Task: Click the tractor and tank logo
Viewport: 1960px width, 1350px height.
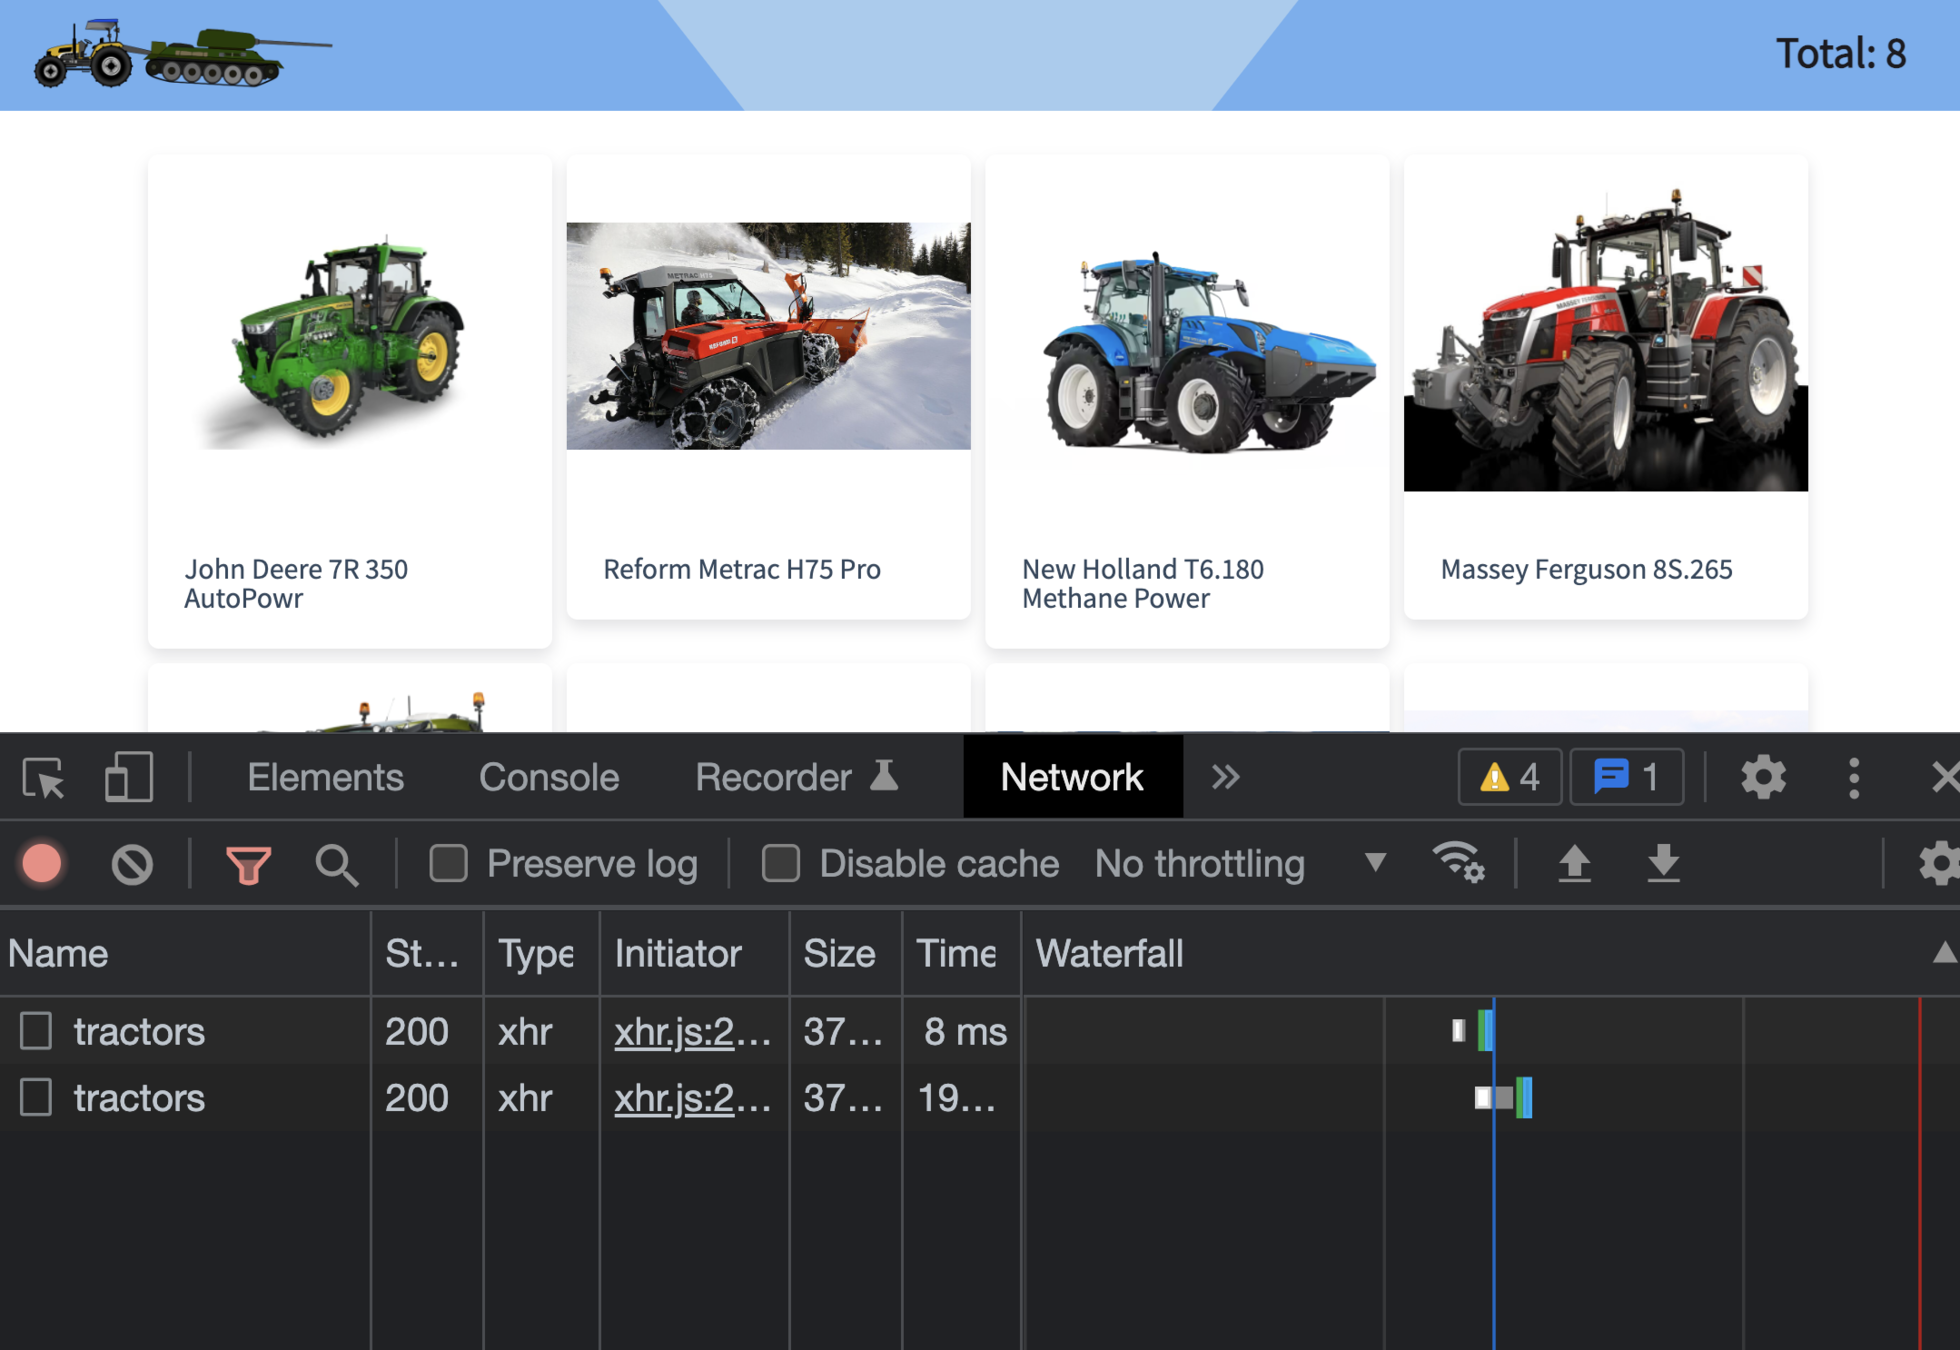Action: click(182, 54)
